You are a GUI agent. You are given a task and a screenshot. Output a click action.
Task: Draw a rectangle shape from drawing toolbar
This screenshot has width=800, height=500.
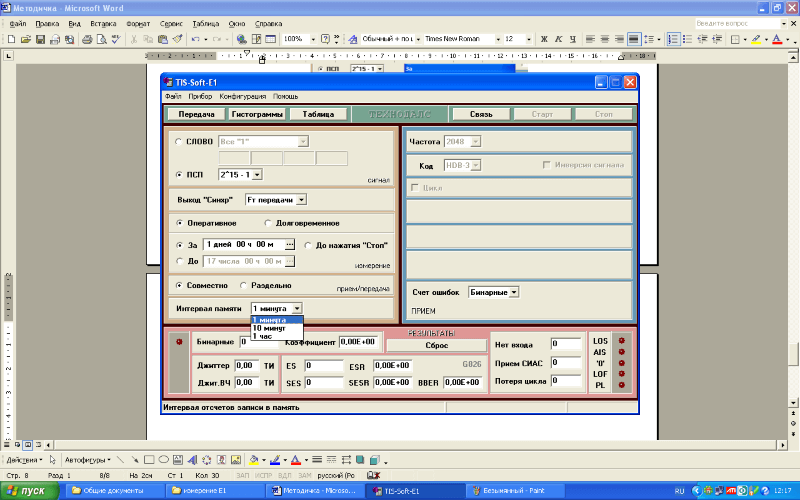[x=149, y=460]
